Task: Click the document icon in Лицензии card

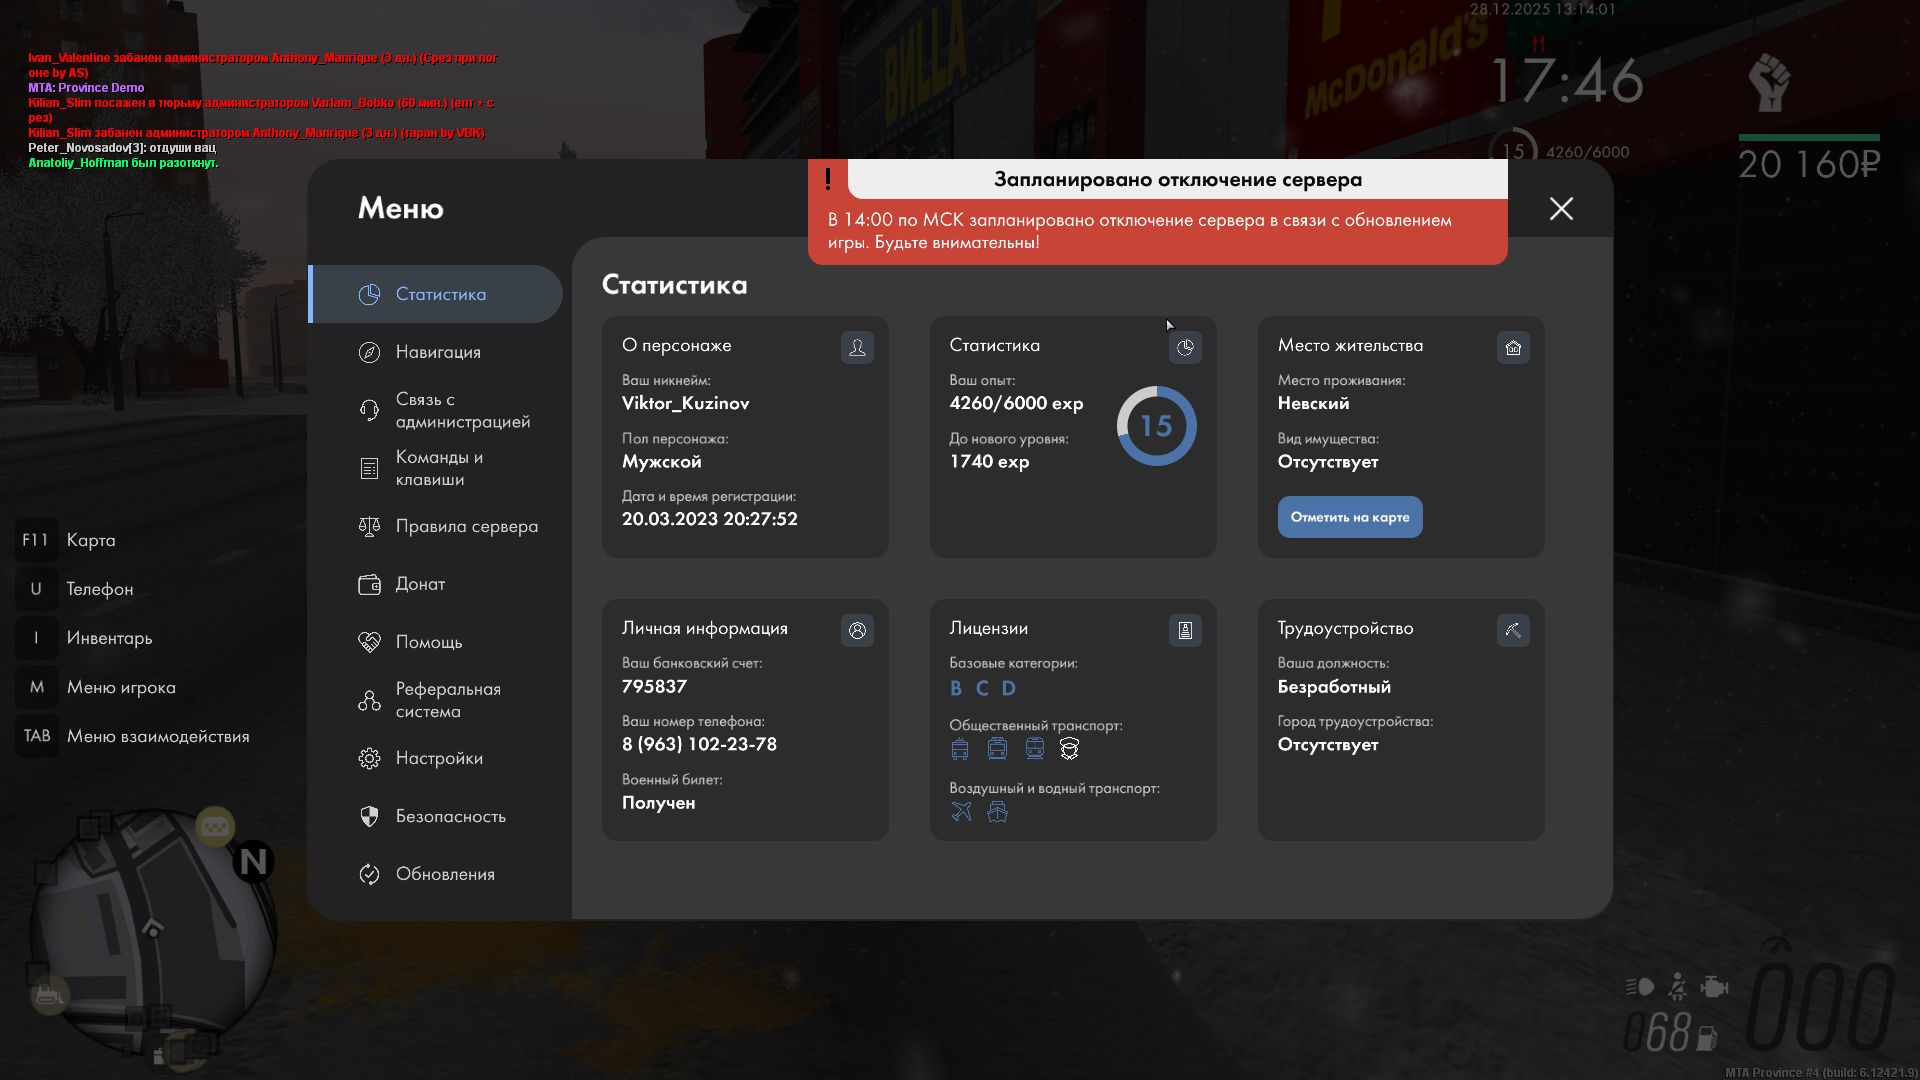Action: [x=1185, y=630]
